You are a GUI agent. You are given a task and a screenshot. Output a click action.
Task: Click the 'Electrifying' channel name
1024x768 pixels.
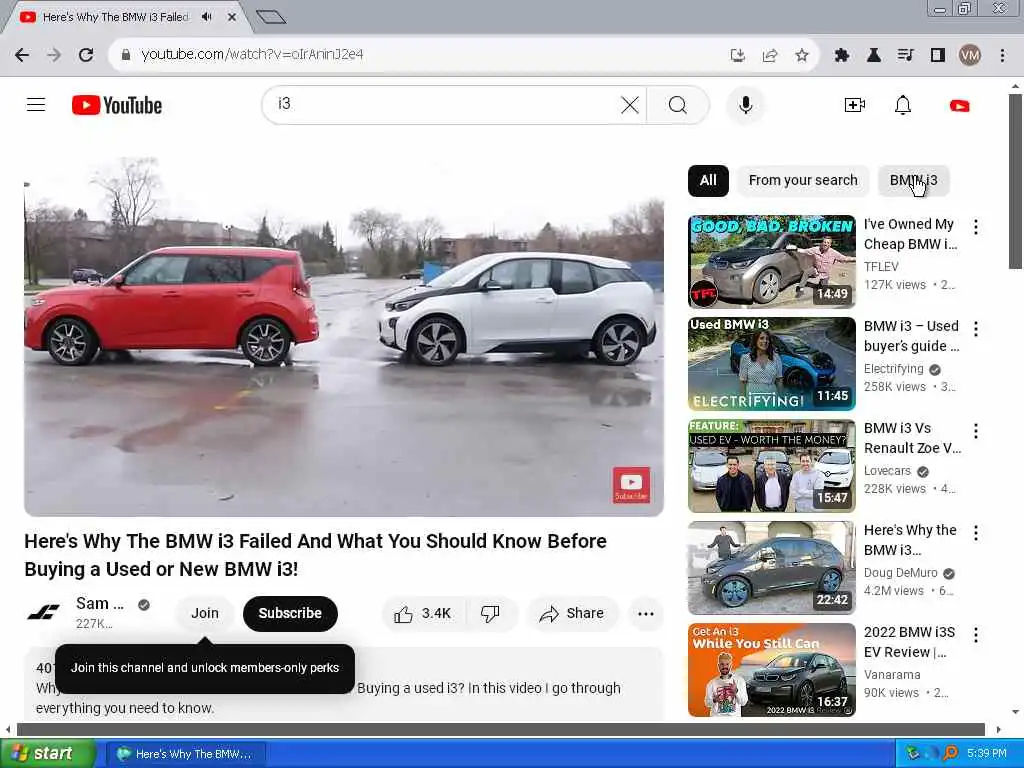point(893,369)
